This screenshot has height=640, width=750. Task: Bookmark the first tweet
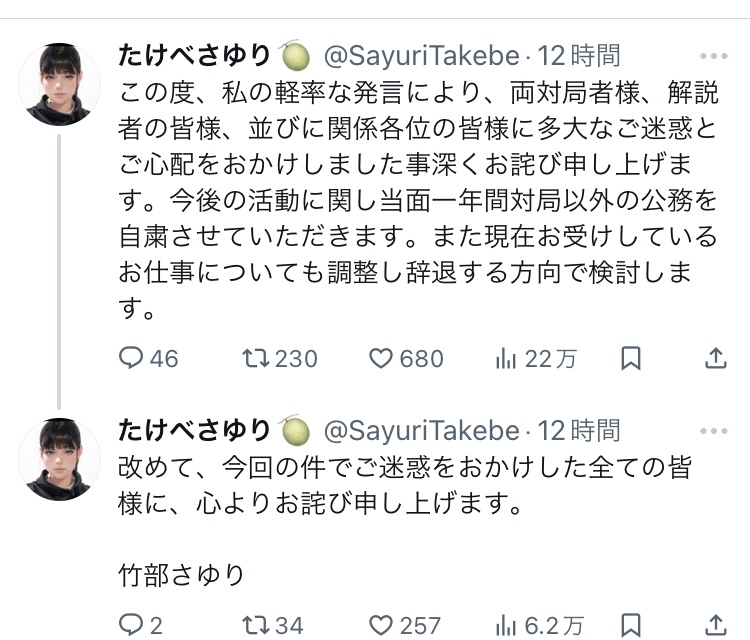click(x=630, y=358)
